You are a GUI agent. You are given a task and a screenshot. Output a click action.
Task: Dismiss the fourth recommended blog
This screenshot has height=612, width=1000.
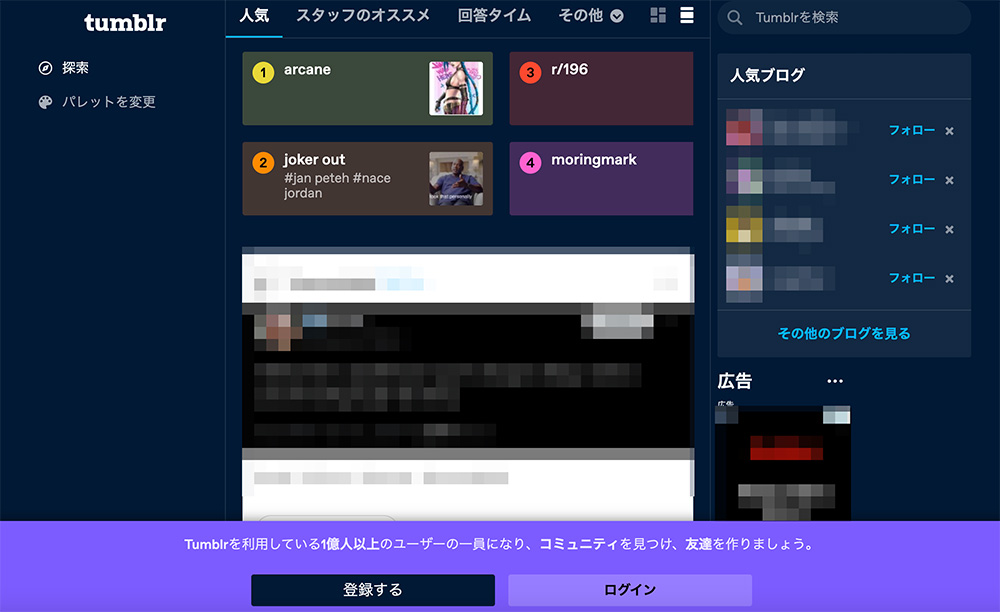point(950,279)
